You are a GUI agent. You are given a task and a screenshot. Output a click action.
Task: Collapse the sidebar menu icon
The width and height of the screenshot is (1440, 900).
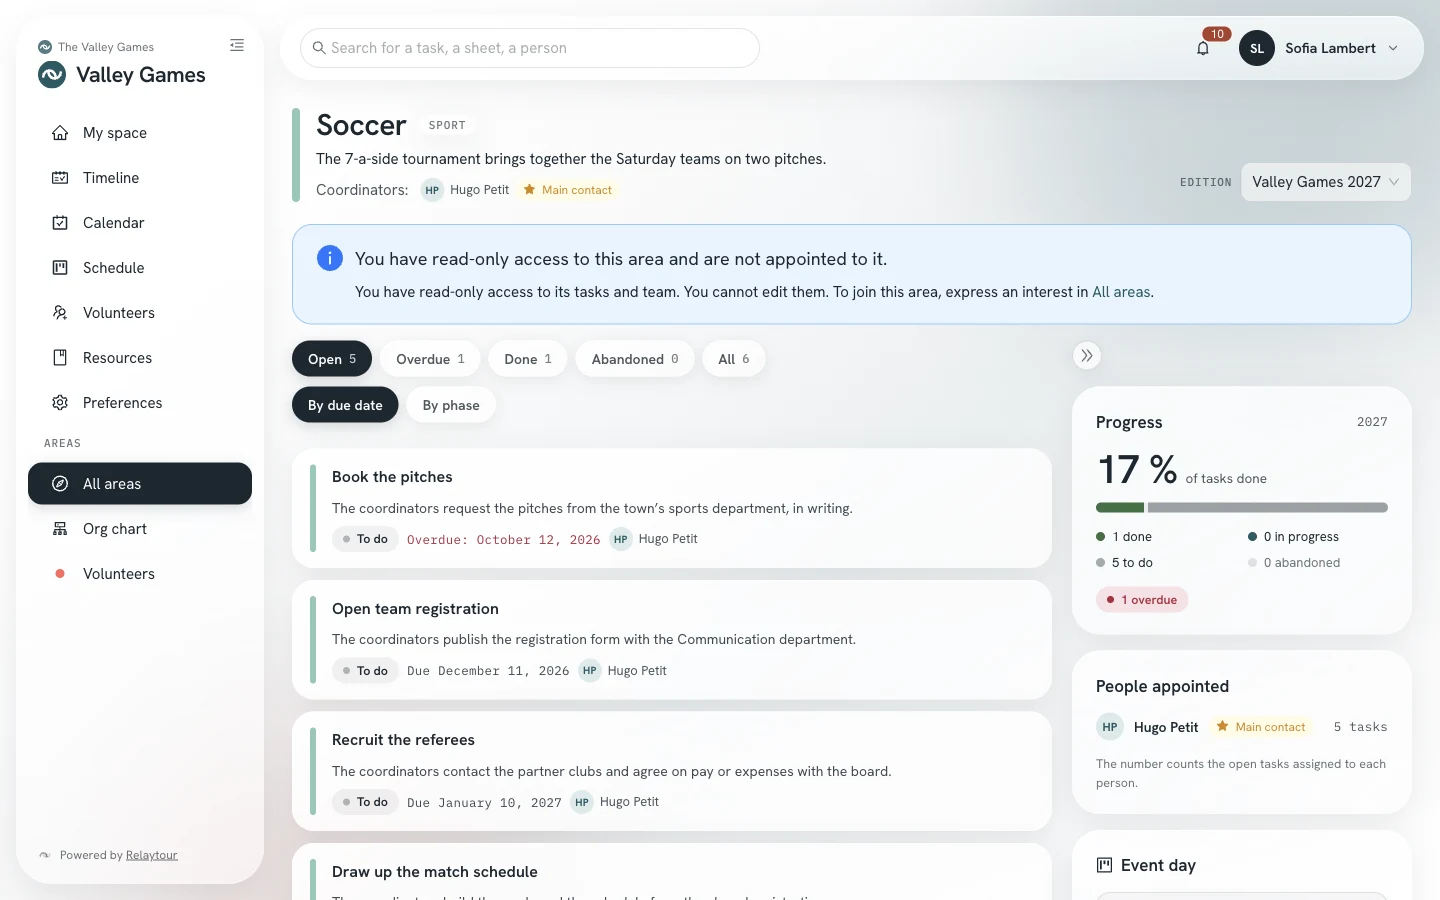[x=237, y=45]
